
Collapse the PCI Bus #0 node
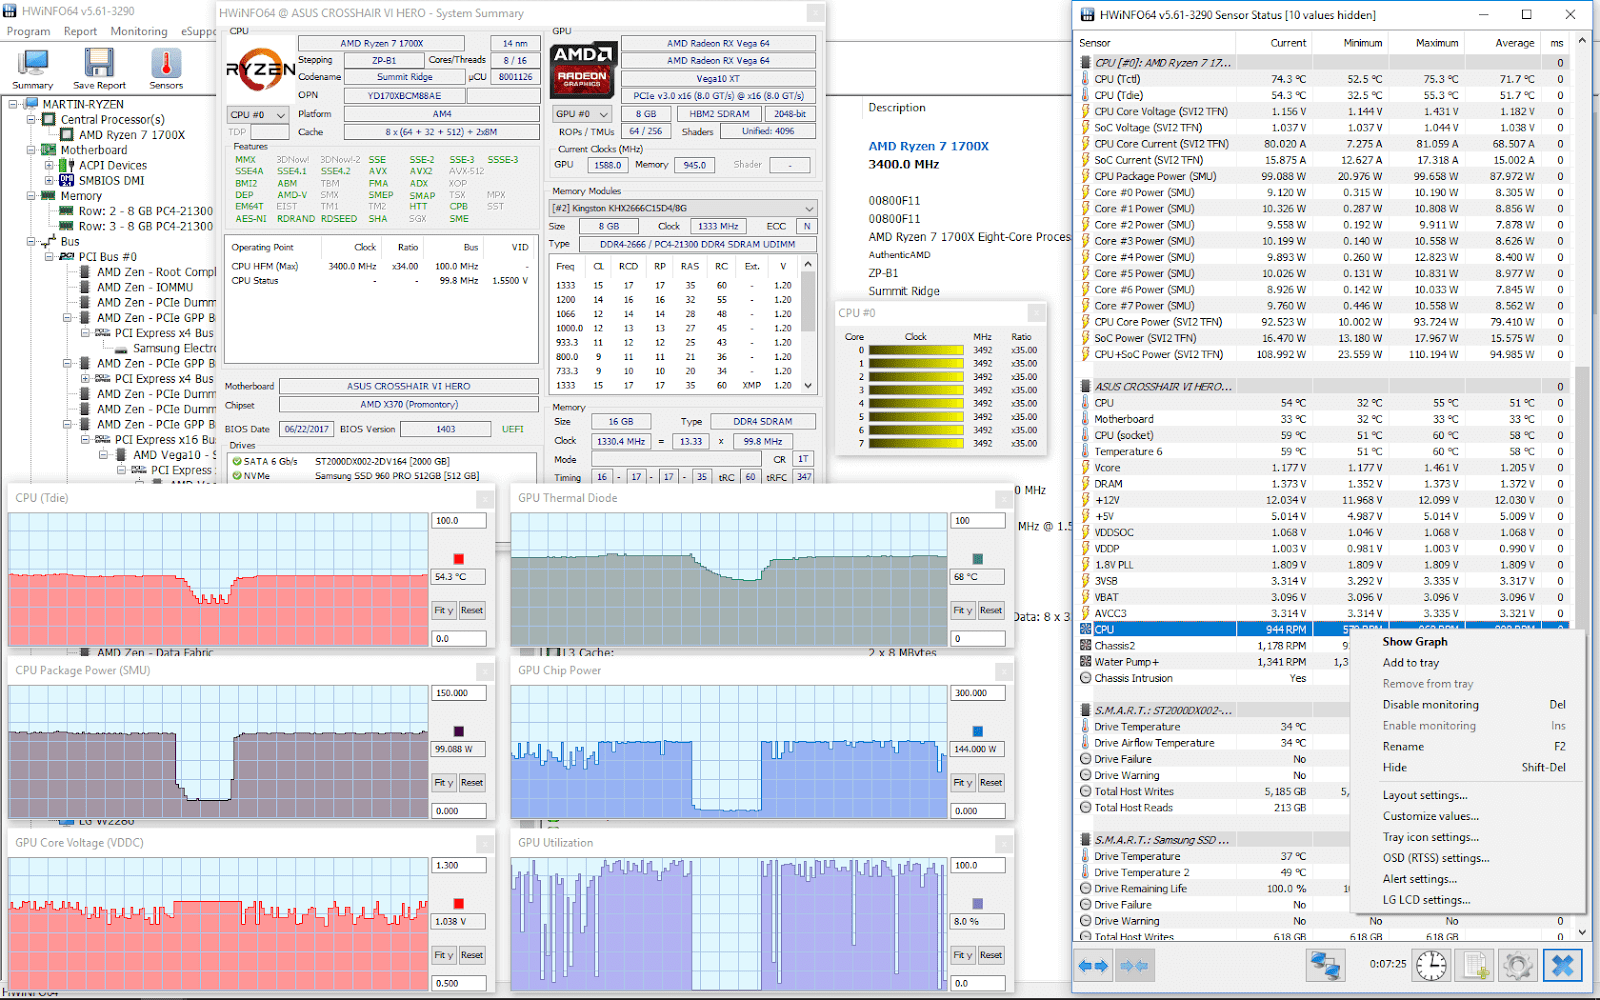[x=49, y=257]
